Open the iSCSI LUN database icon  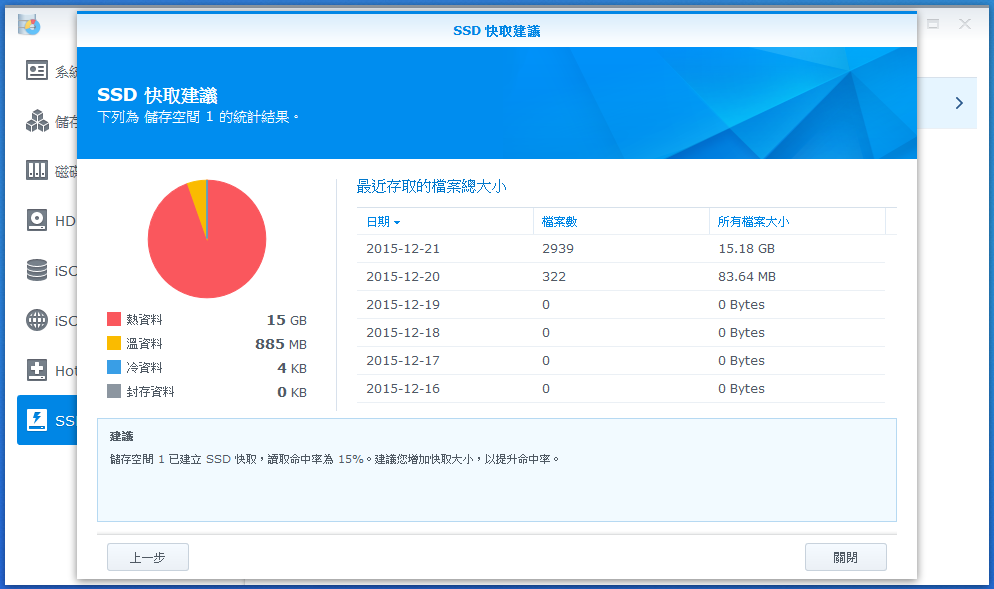(37, 270)
